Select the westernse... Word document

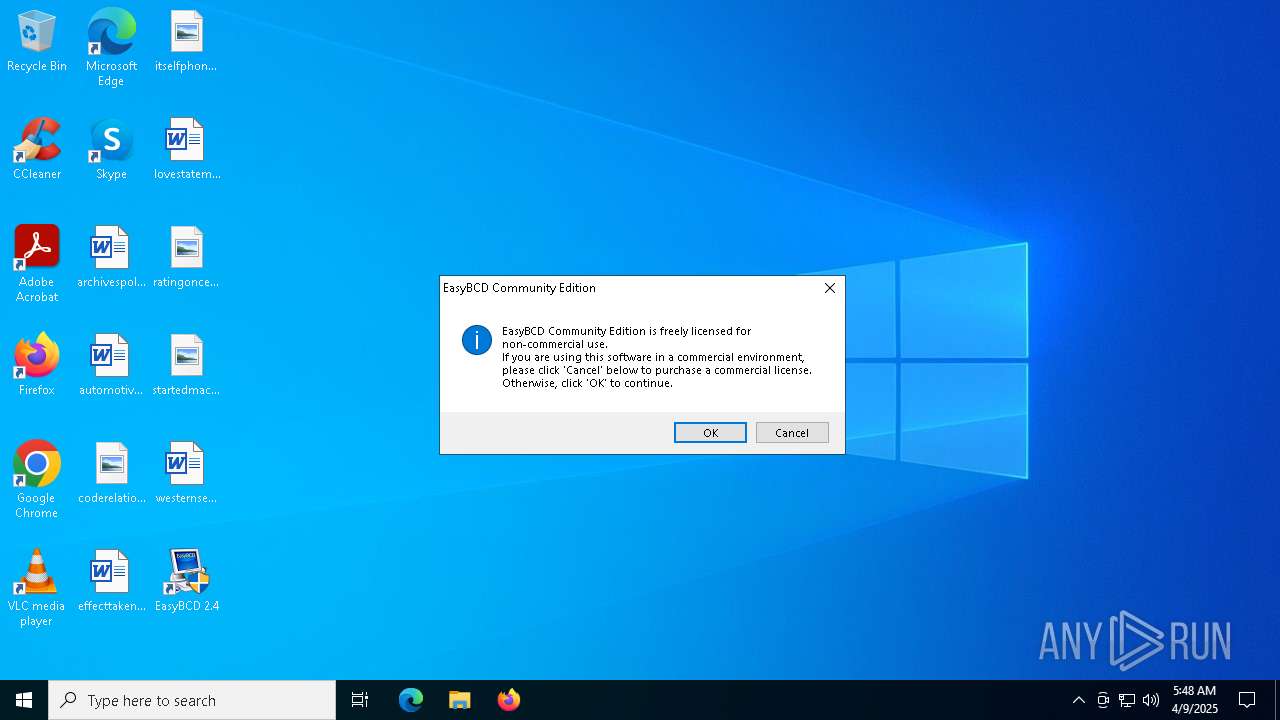tap(186, 474)
